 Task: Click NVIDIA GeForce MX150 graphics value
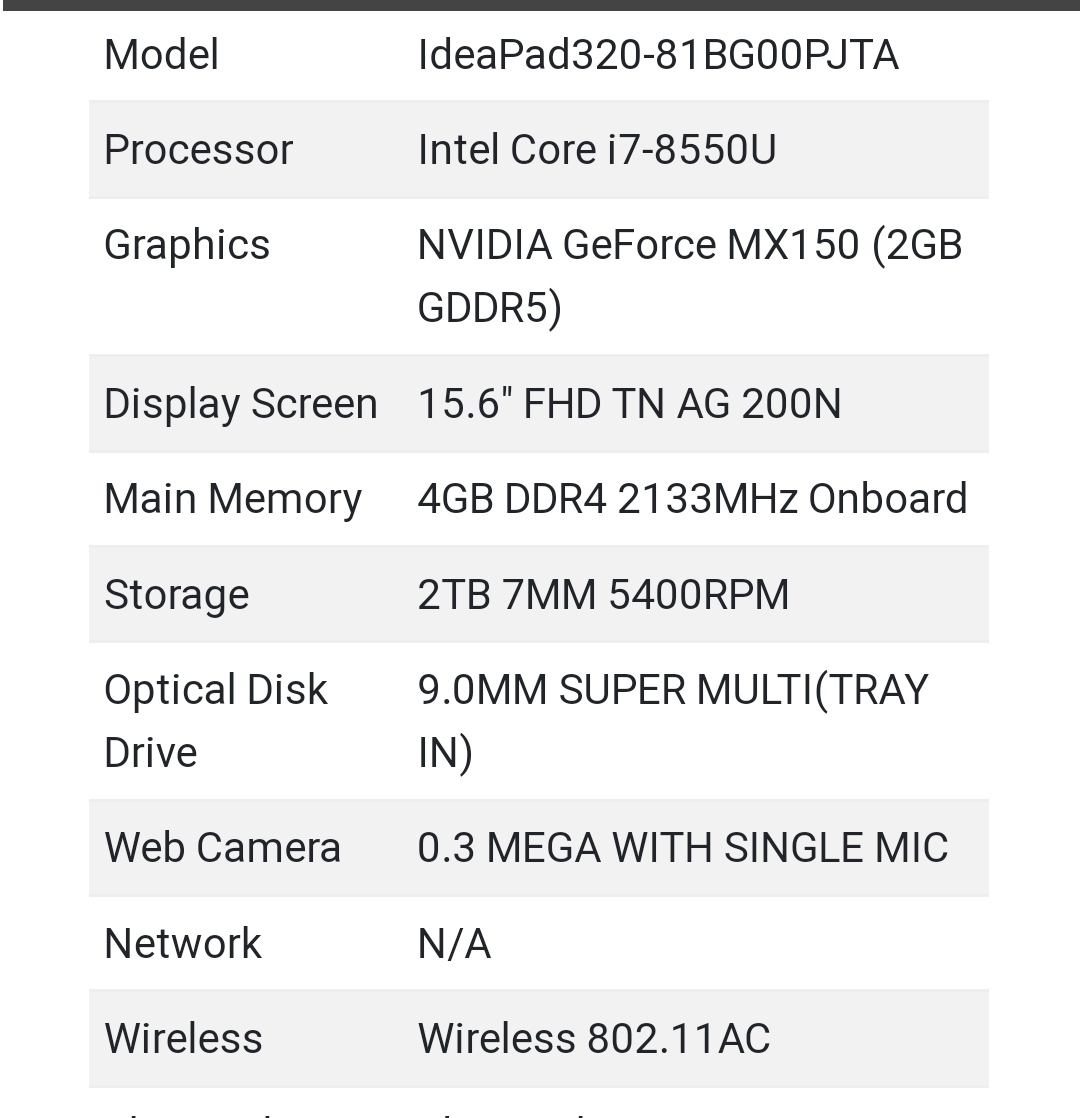tap(689, 276)
